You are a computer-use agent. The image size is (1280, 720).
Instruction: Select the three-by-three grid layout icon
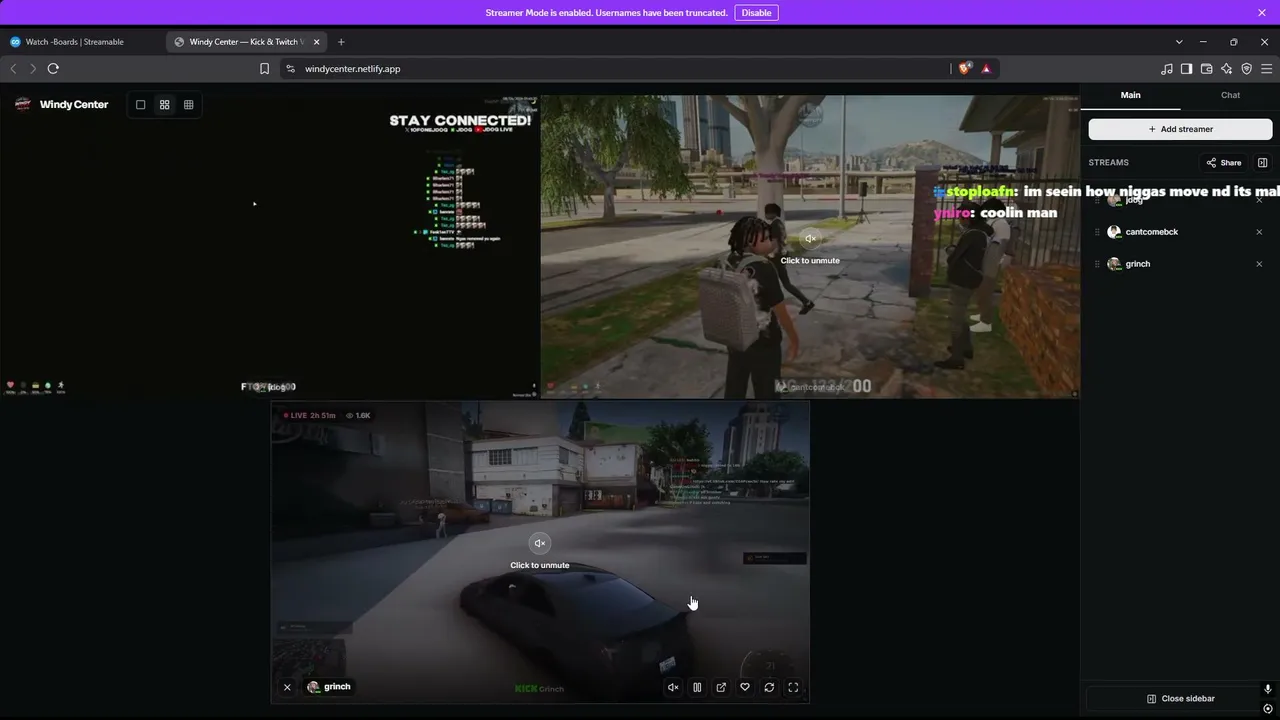188,105
